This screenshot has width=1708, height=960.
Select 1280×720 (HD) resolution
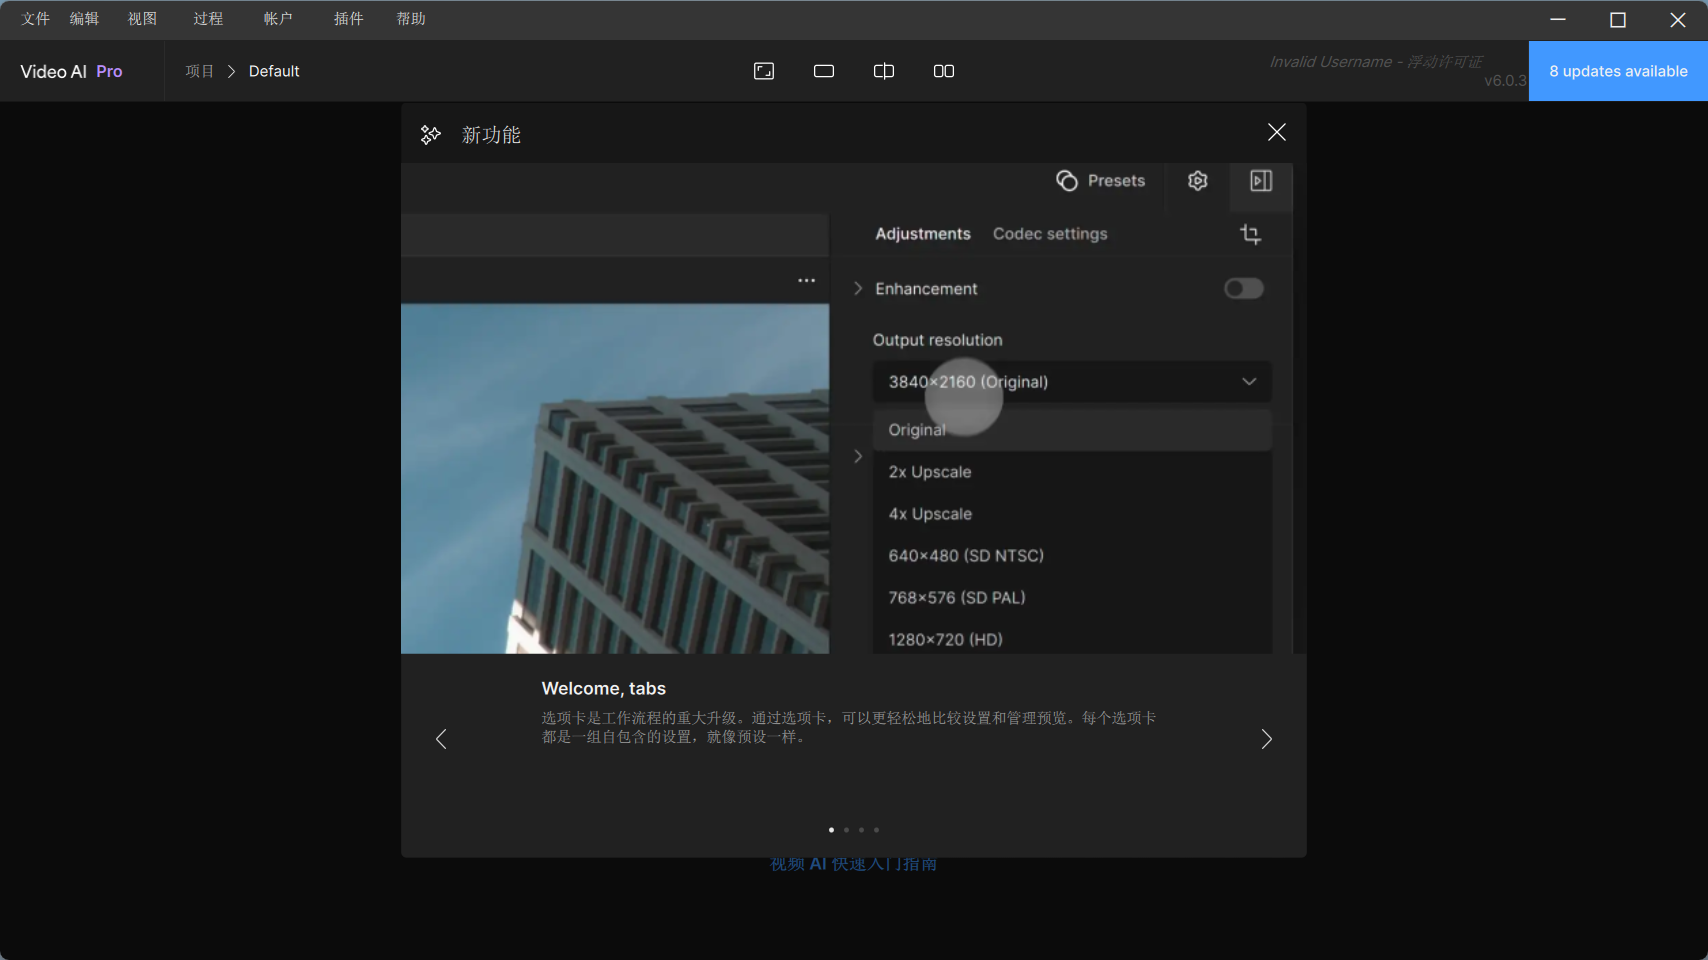[1072, 638]
